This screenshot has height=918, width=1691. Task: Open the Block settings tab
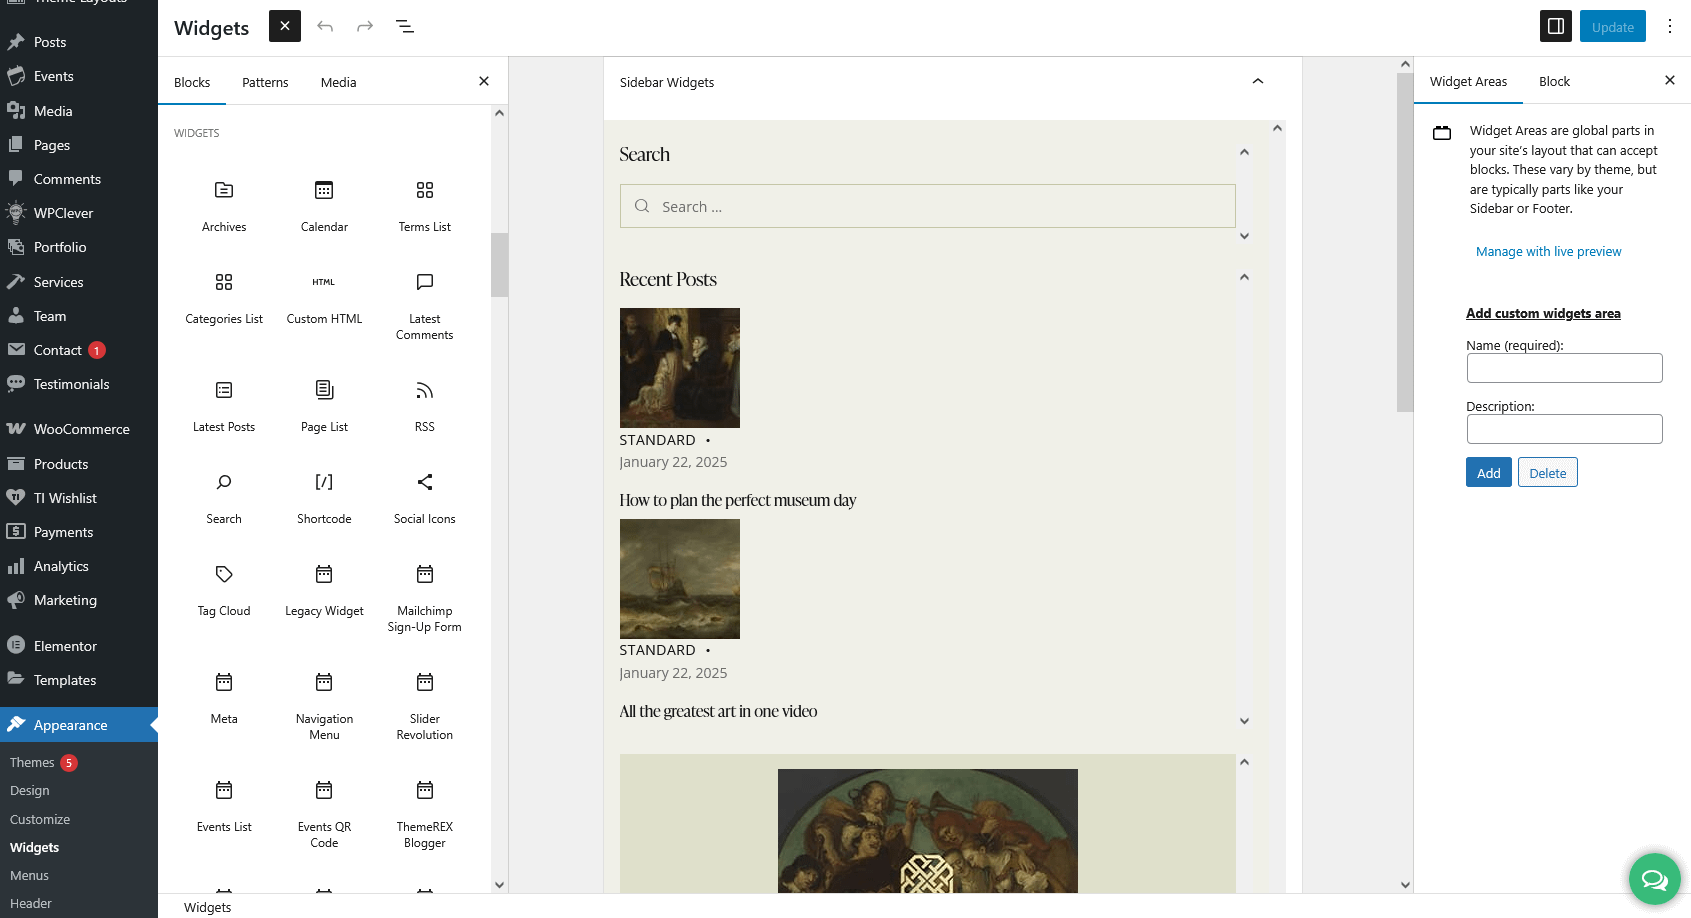(x=1554, y=81)
